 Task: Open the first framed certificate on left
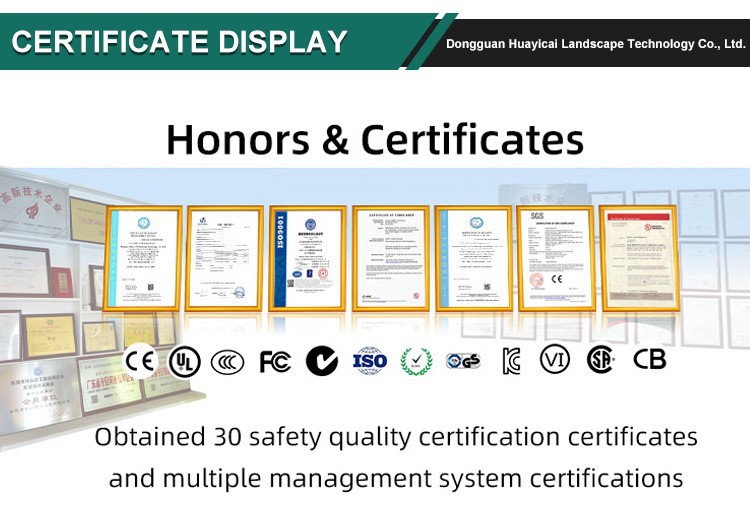145,256
